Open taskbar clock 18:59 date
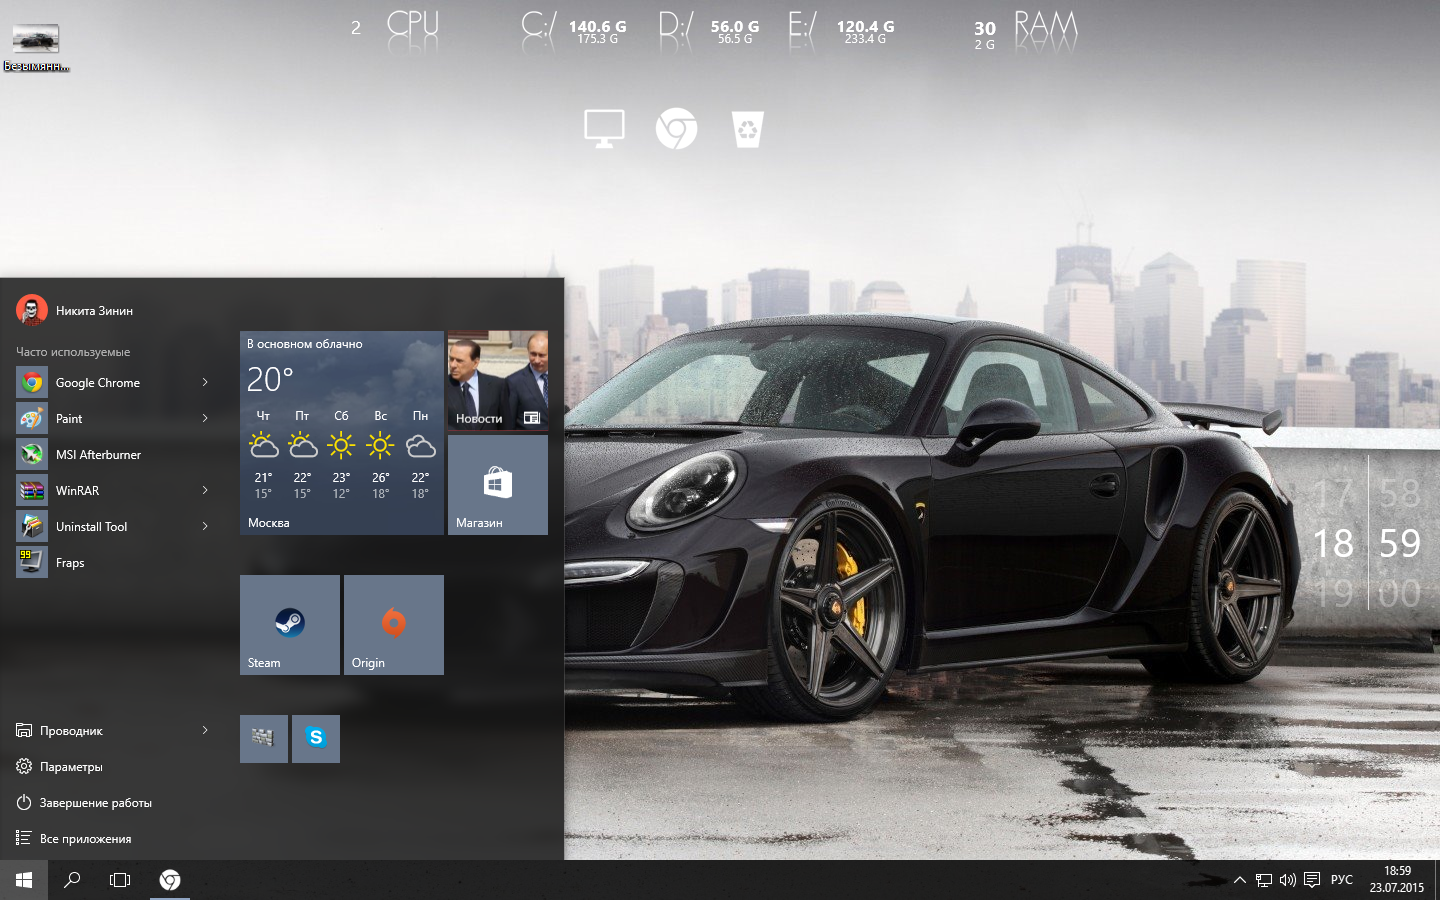Image resolution: width=1440 pixels, height=900 pixels. [x=1397, y=880]
